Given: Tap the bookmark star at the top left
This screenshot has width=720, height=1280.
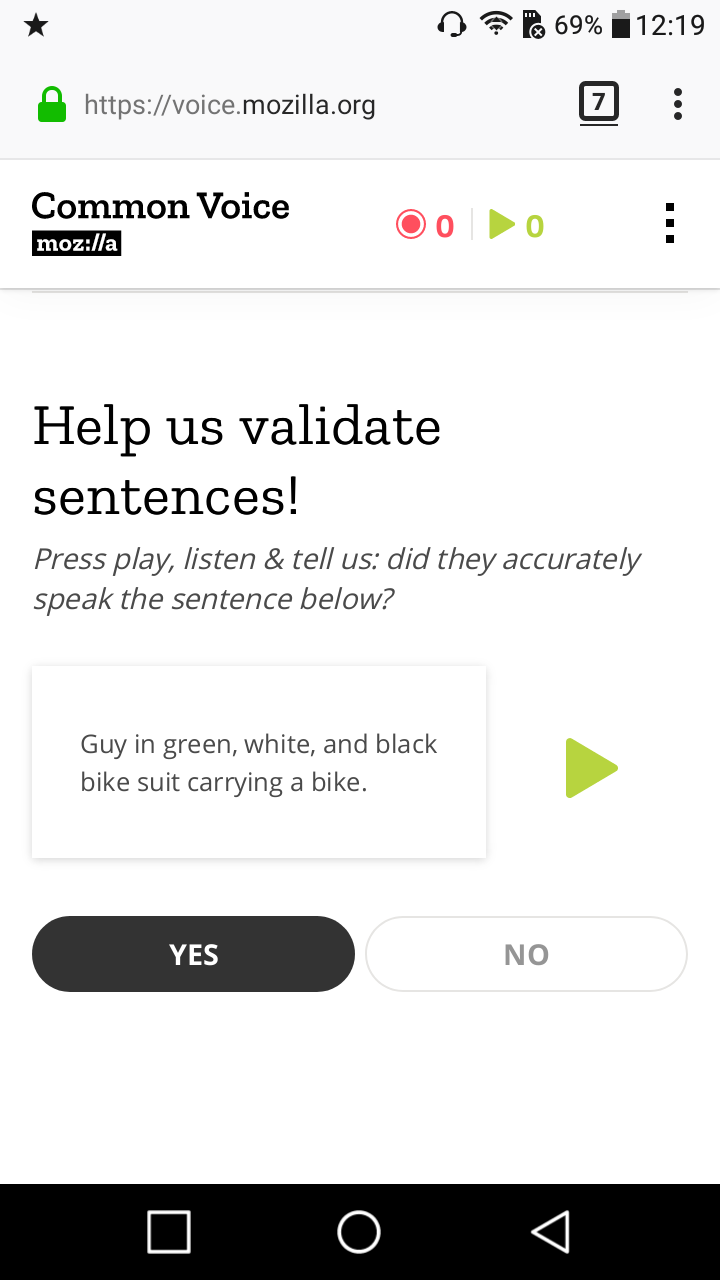Looking at the screenshot, I should tap(36, 24).
